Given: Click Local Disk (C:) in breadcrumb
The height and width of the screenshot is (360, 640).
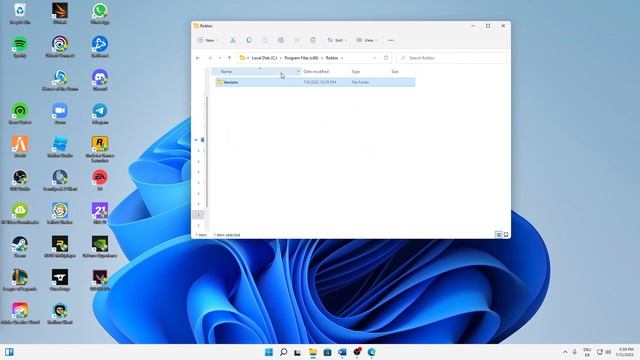Looking at the screenshot, I should pyautogui.click(x=264, y=58).
